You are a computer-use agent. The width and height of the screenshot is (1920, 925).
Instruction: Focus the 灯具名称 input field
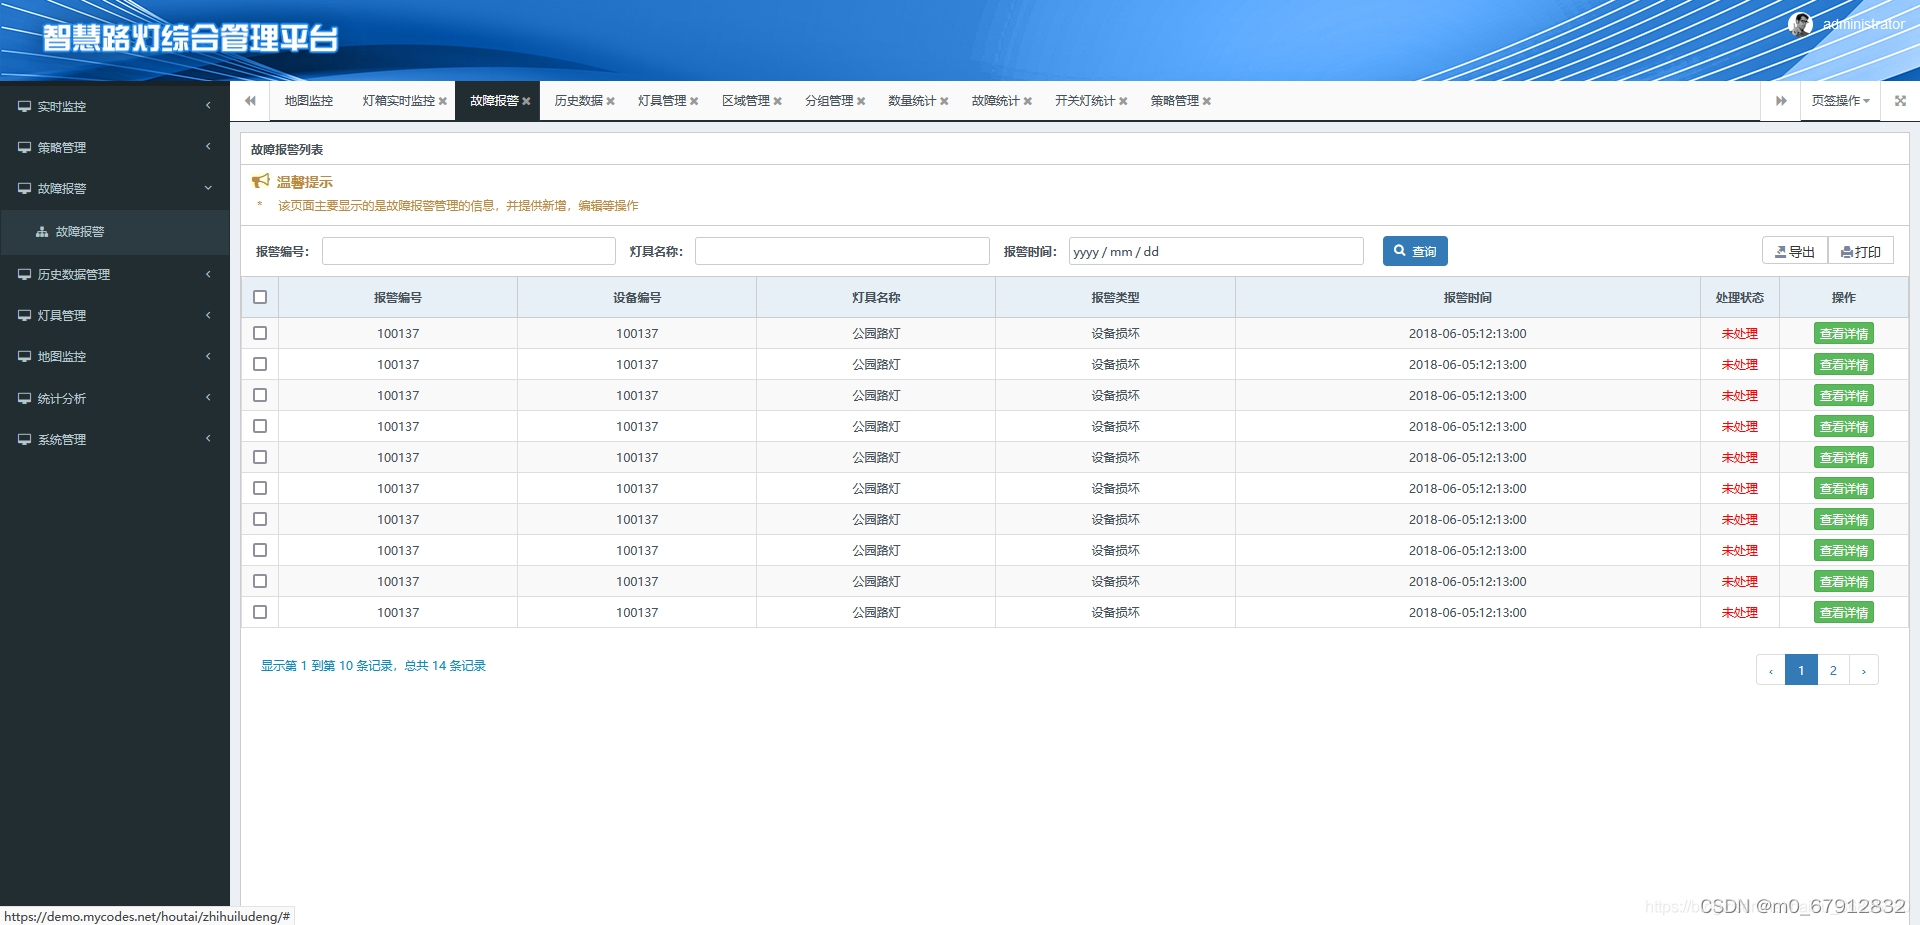[842, 251]
